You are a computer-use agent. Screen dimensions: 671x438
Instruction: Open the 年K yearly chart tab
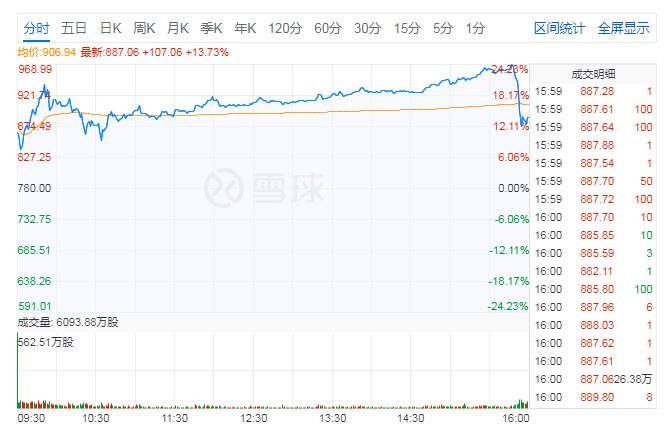[247, 28]
